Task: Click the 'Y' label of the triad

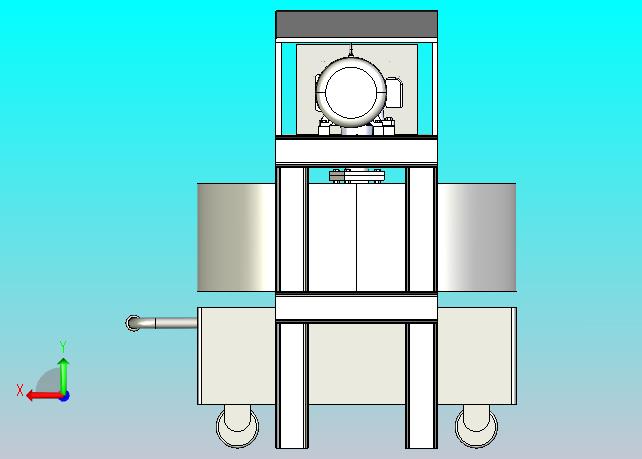Action: click(x=63, y=346)
